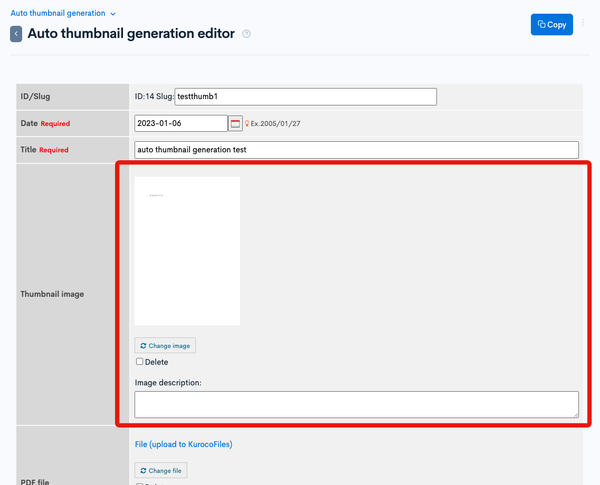
Task: Tick the thumbnail Delete checkbox
Action: pyautogui.click(x=139, y=361)
